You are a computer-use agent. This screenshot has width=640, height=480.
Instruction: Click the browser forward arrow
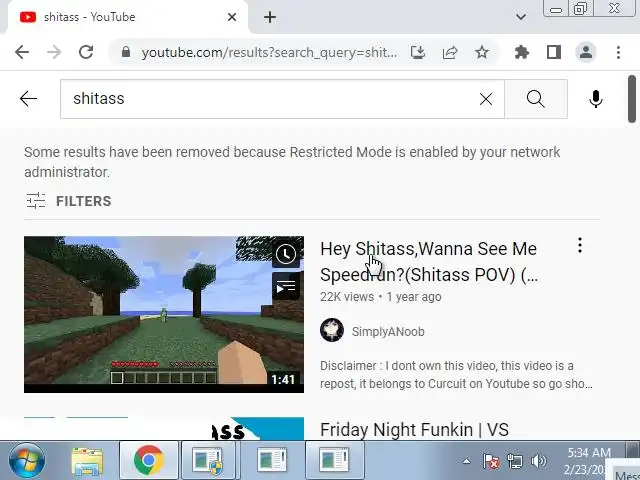[x=53, y=52]
